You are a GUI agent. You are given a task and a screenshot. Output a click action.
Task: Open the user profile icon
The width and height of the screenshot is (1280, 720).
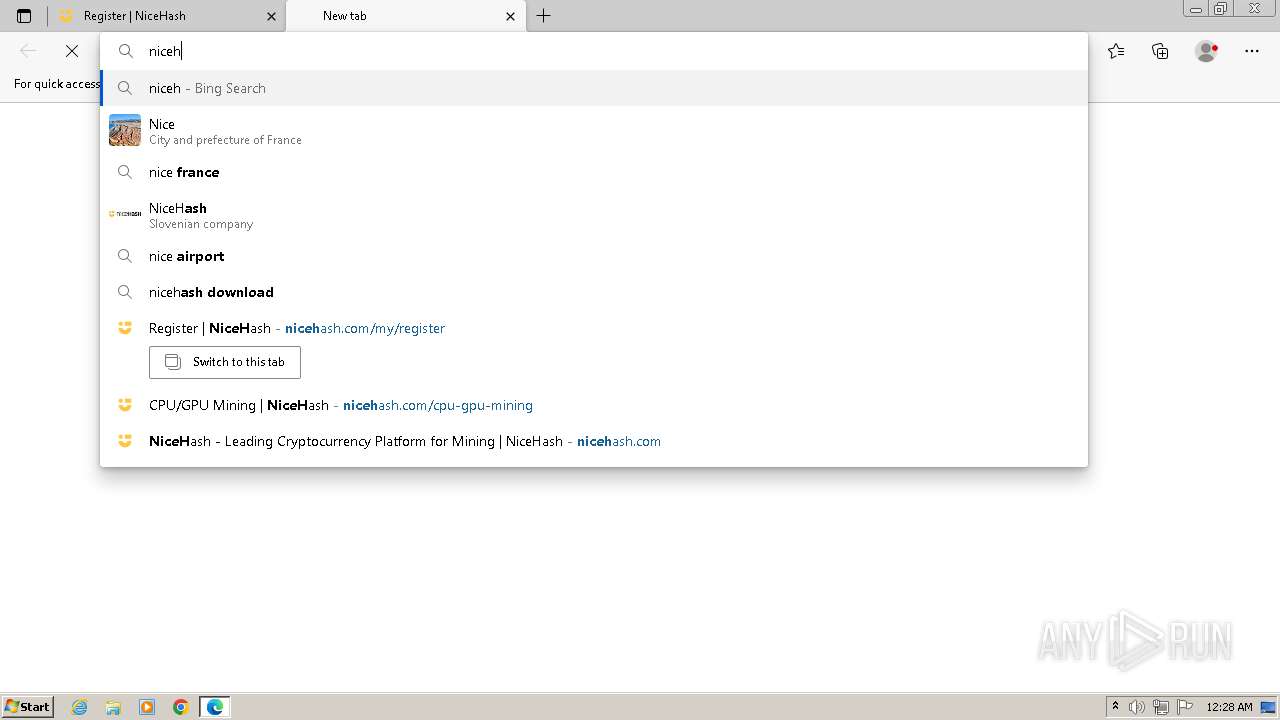tap(1207, 51)
